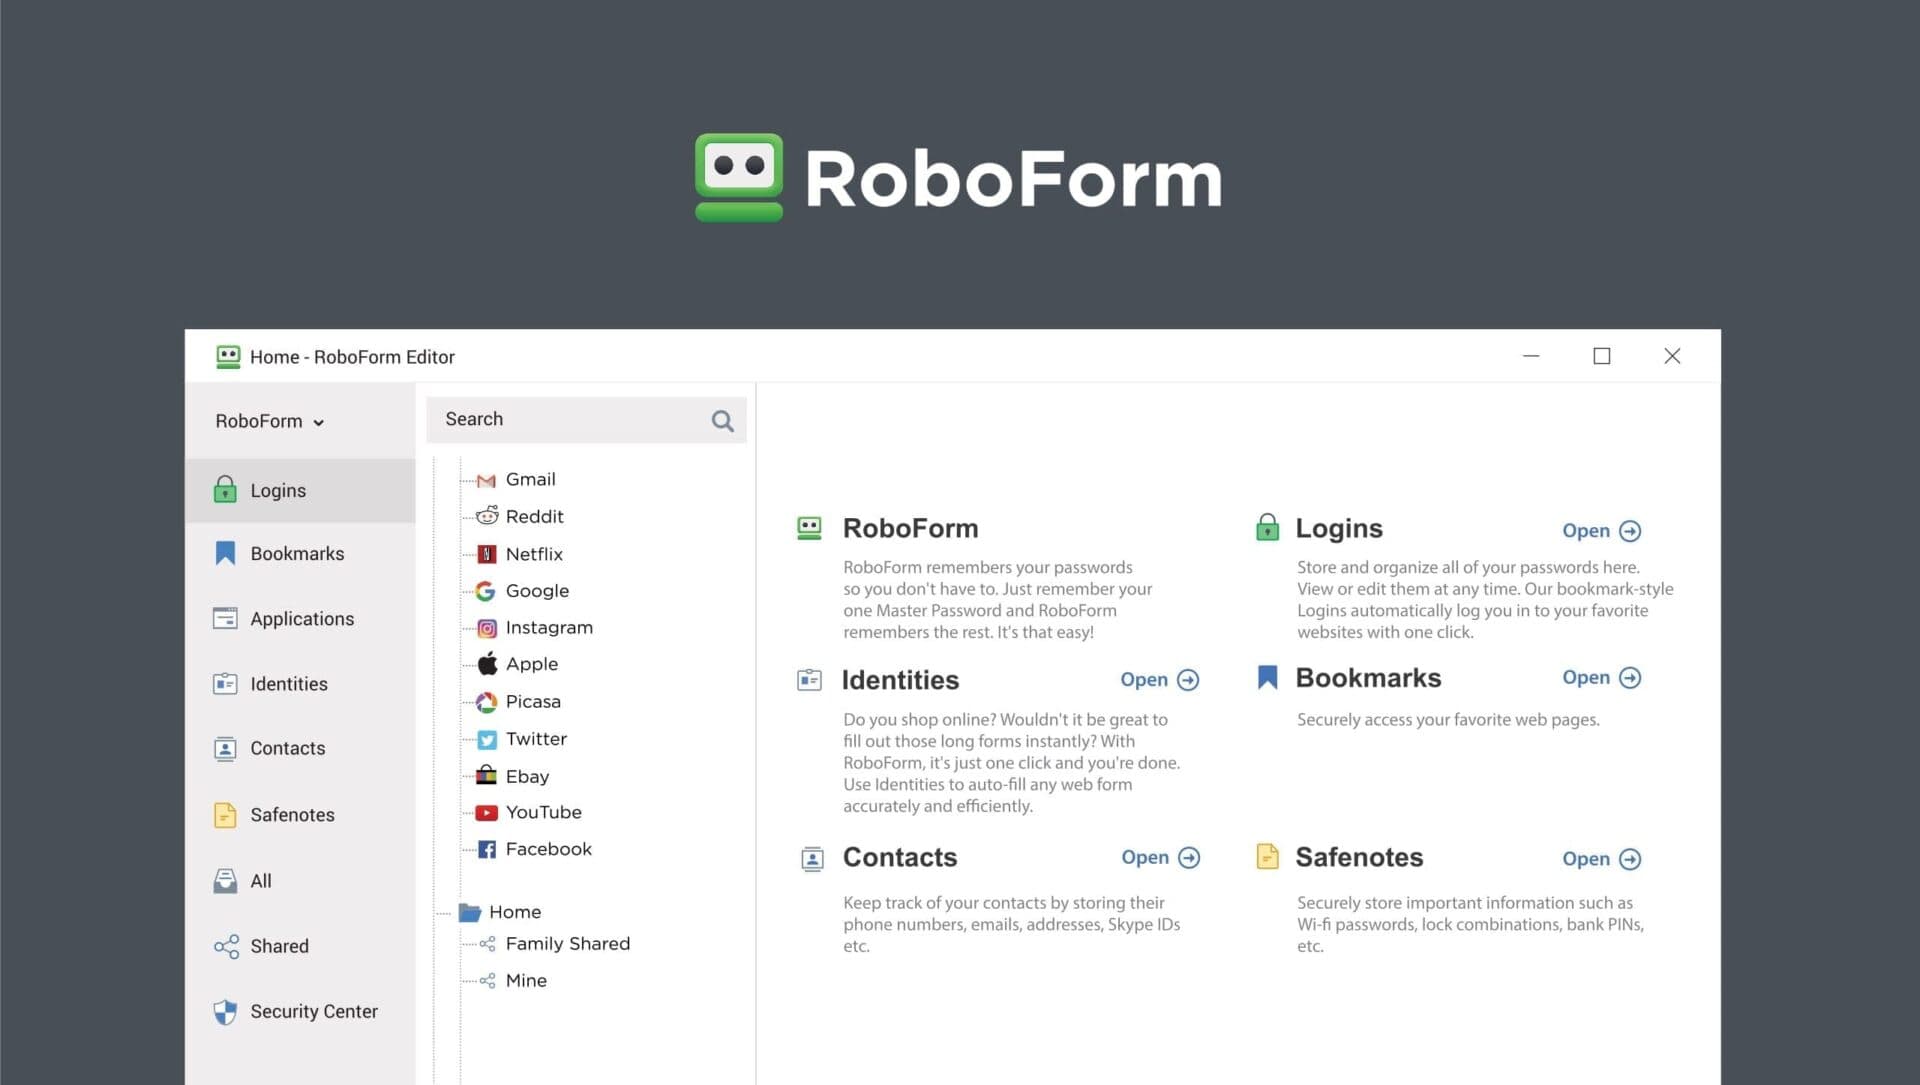Click the Mine shared folder icon
Screen dimensions: 1920x1085
[x=487, y=980]
